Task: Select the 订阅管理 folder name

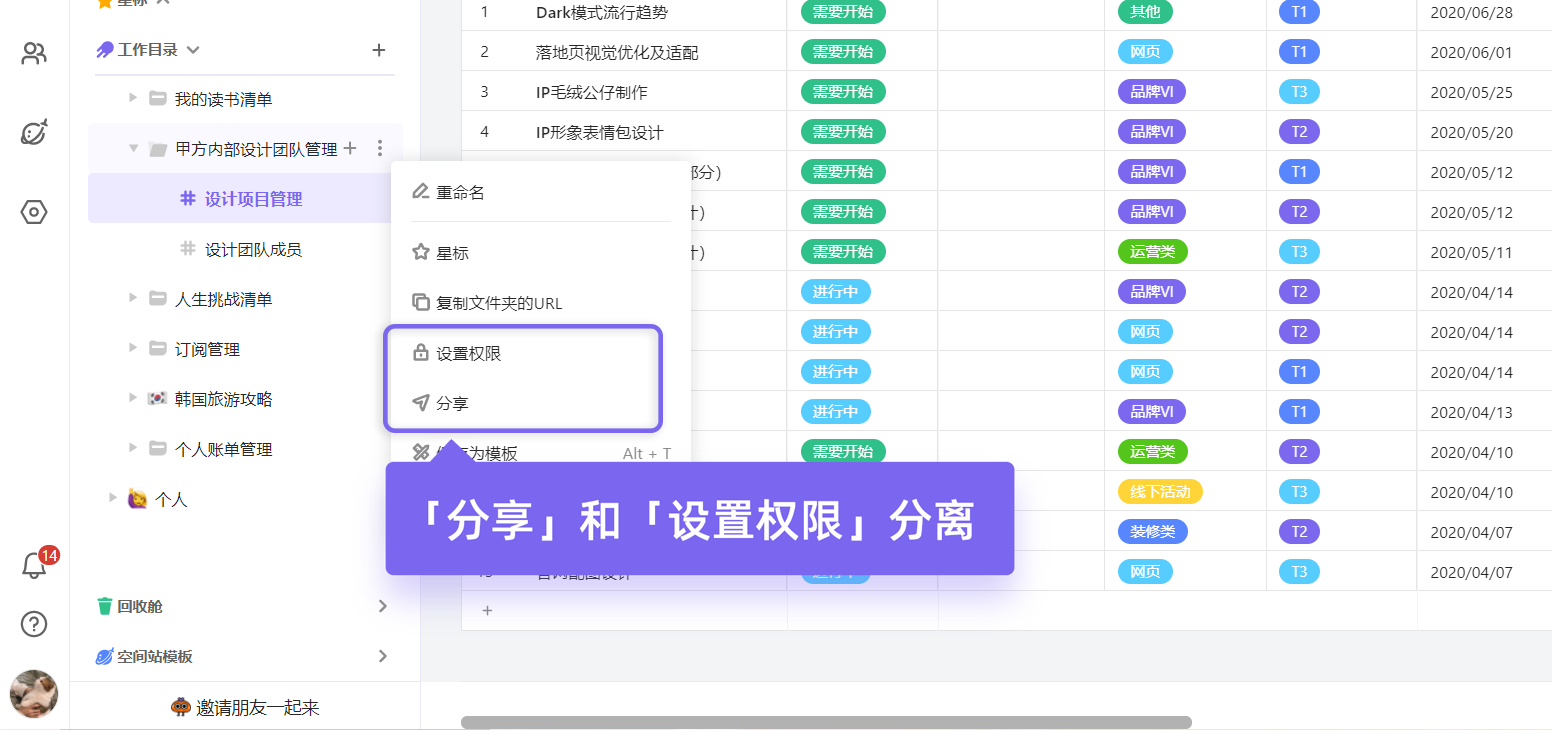Action: point(207,349)
